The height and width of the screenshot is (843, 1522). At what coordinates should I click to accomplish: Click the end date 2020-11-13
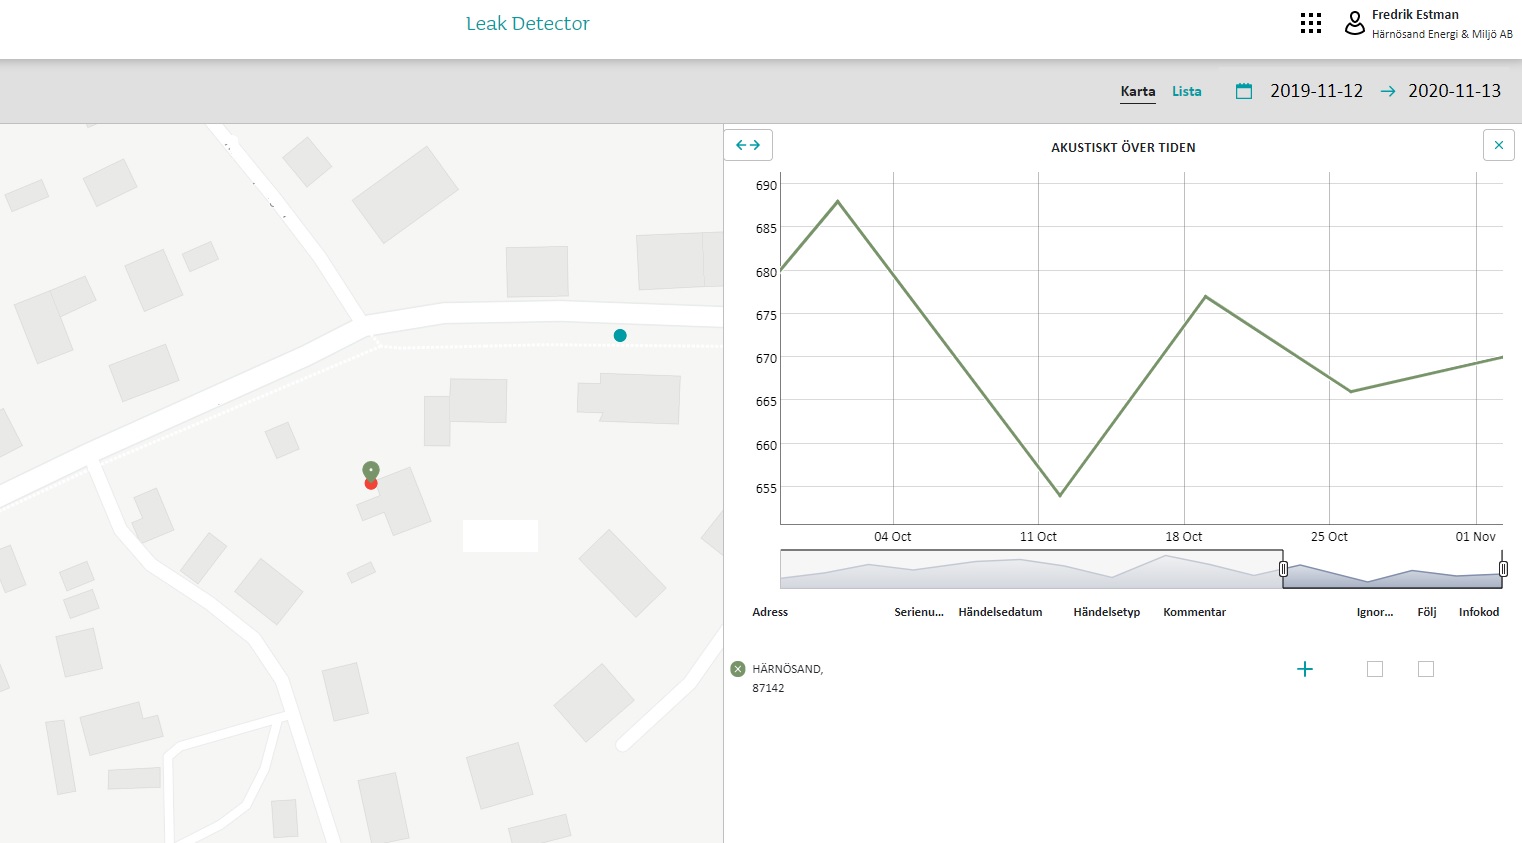pos(1454,91)
